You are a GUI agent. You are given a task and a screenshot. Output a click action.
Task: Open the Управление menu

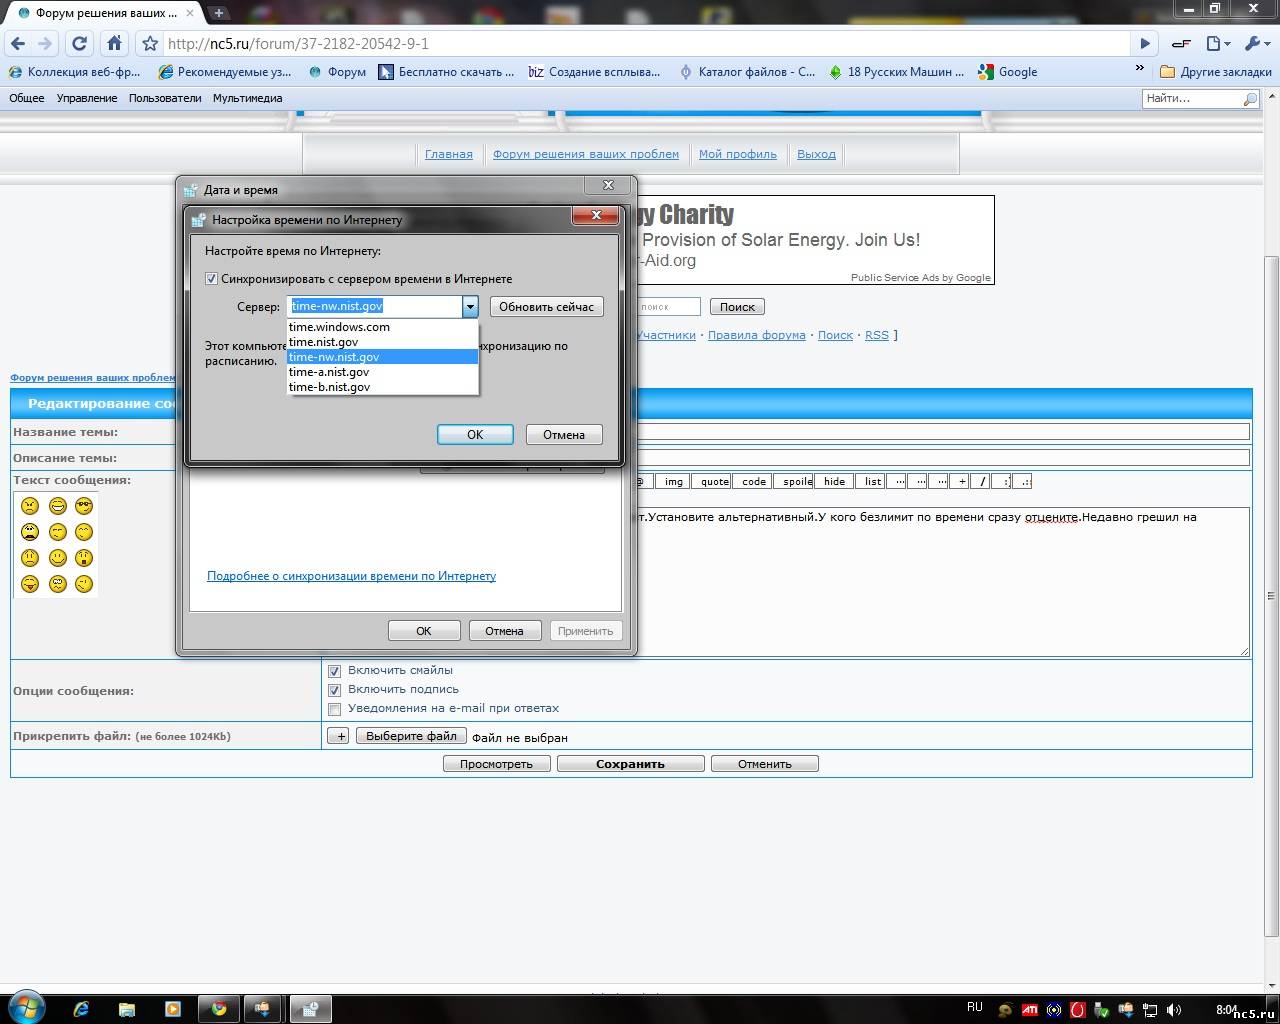click(86, 98)
